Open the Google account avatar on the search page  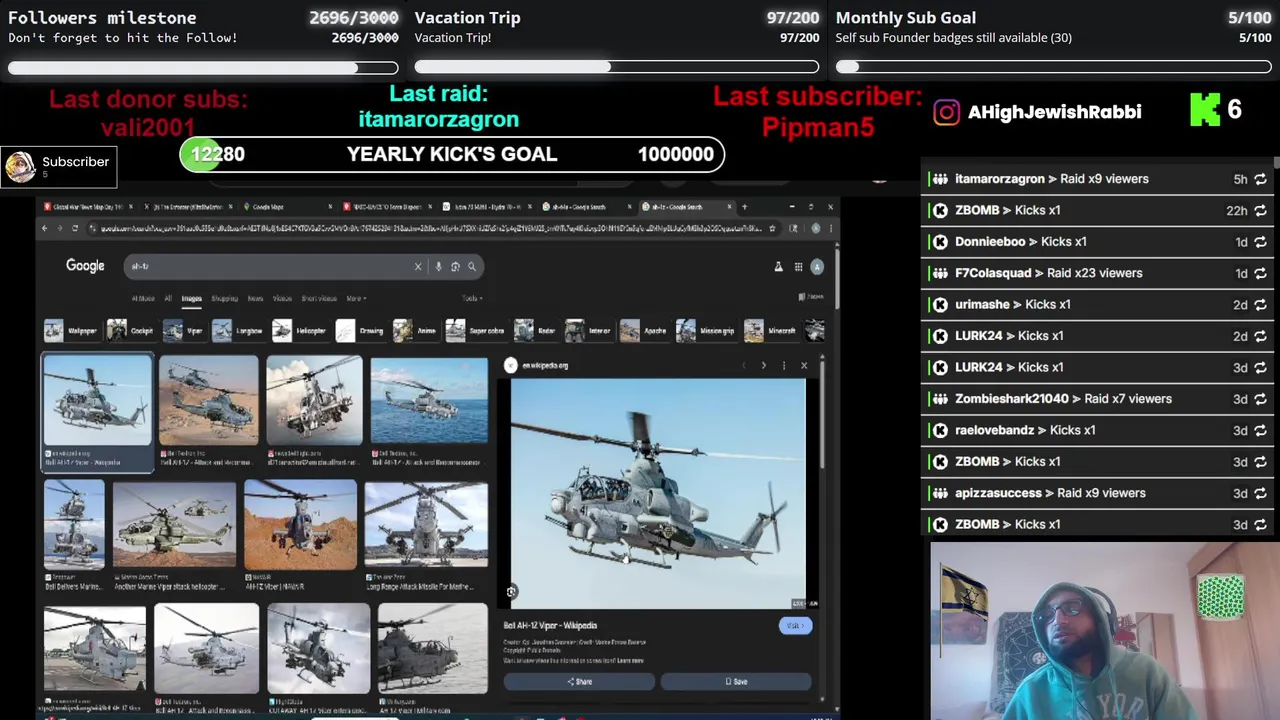coord(817,266)
